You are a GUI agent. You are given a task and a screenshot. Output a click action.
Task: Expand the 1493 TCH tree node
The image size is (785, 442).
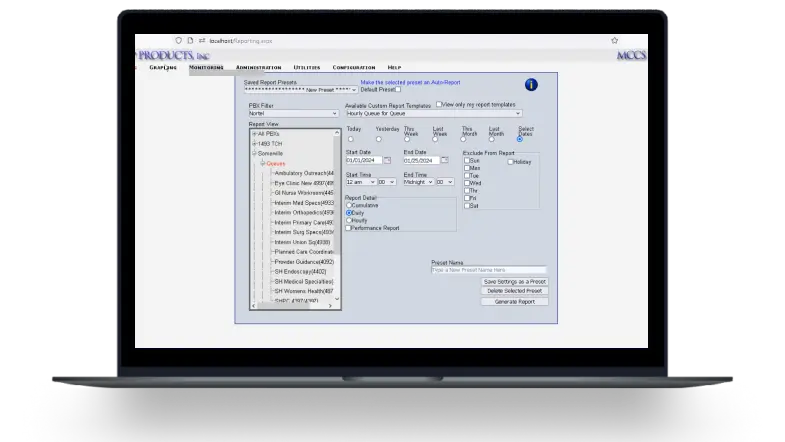[x=254, y=143]
